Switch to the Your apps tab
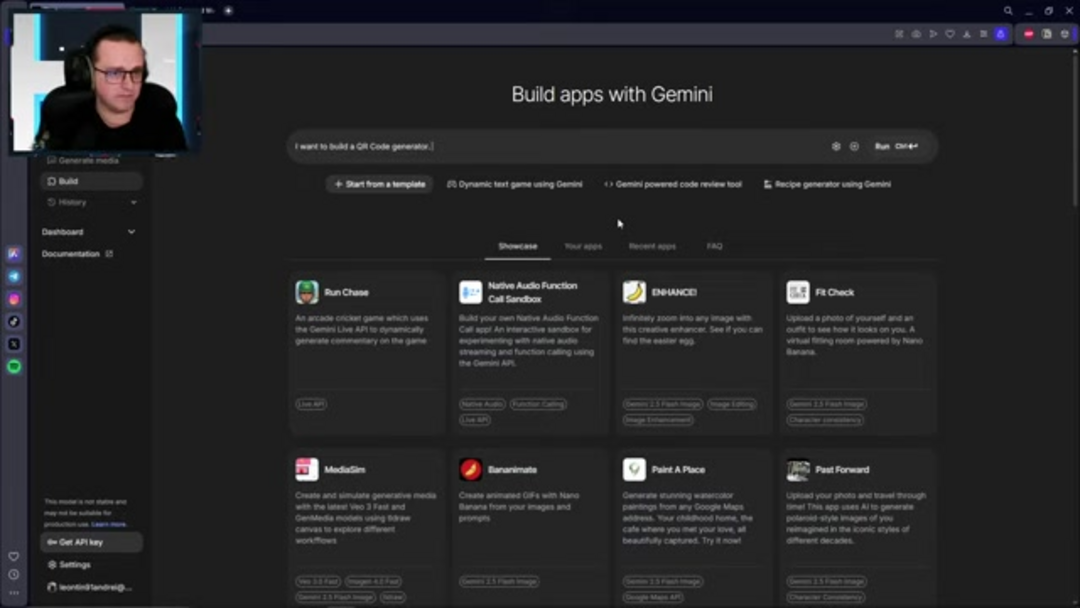 [583, 246]
